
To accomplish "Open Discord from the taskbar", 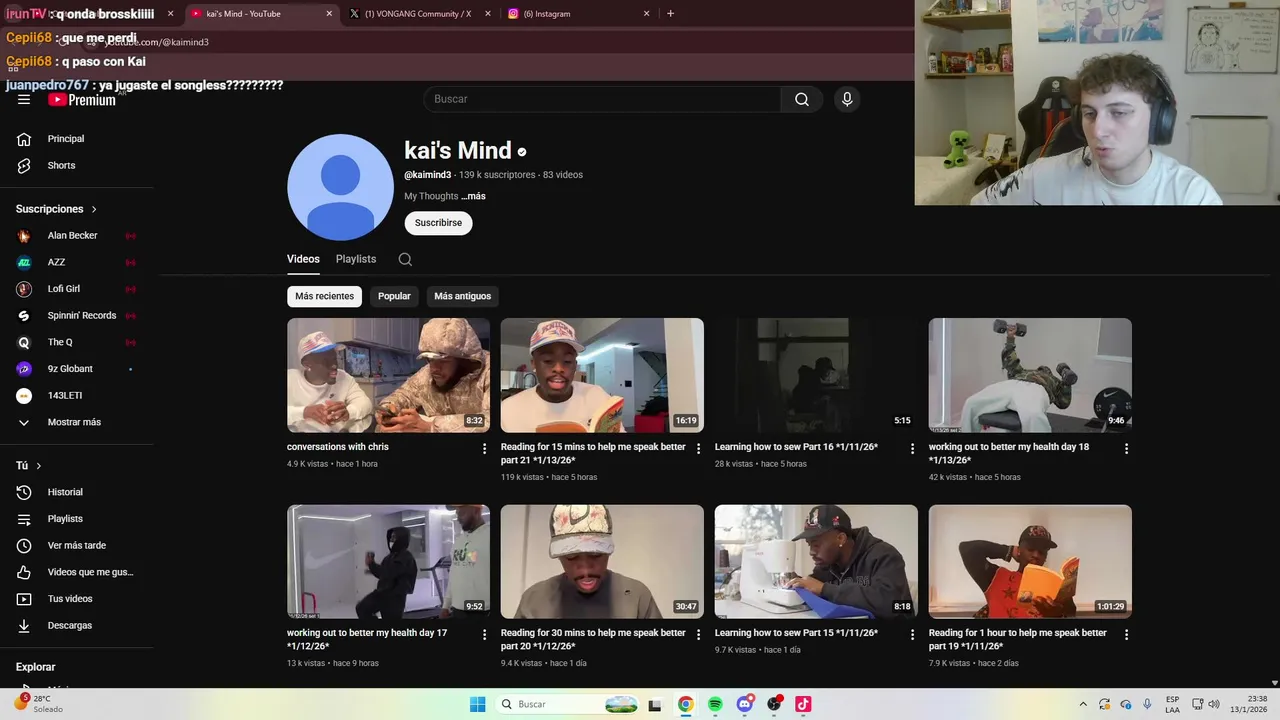I will tap(744, 704).
